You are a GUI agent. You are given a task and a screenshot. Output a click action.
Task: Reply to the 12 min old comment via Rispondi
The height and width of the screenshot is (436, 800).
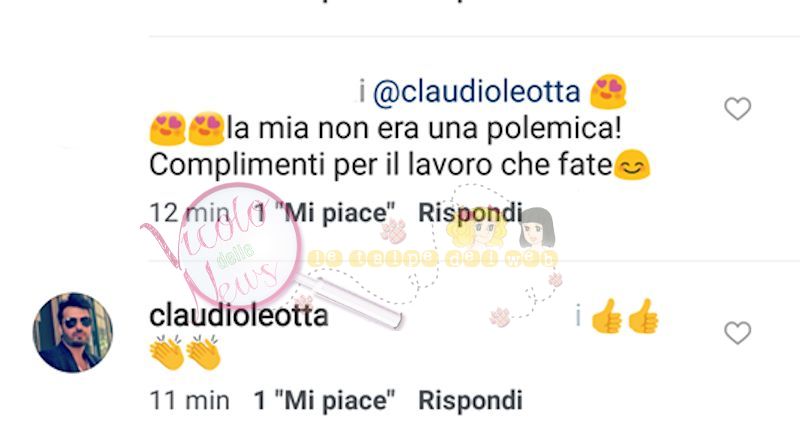click(x=470, y=213)
